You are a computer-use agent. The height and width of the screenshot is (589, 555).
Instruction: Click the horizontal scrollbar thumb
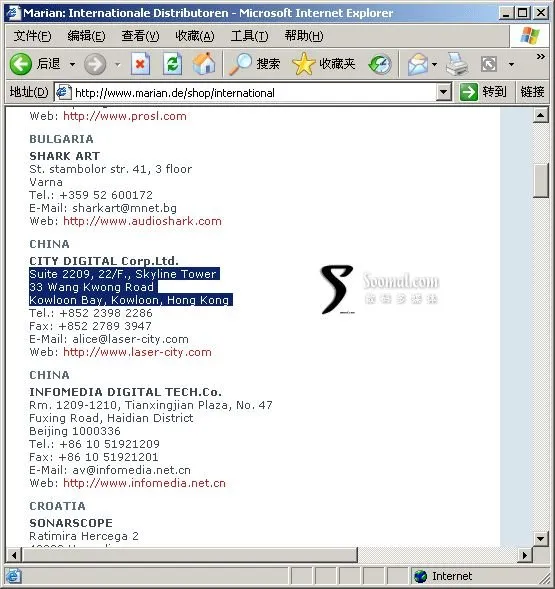pos(190,555)
